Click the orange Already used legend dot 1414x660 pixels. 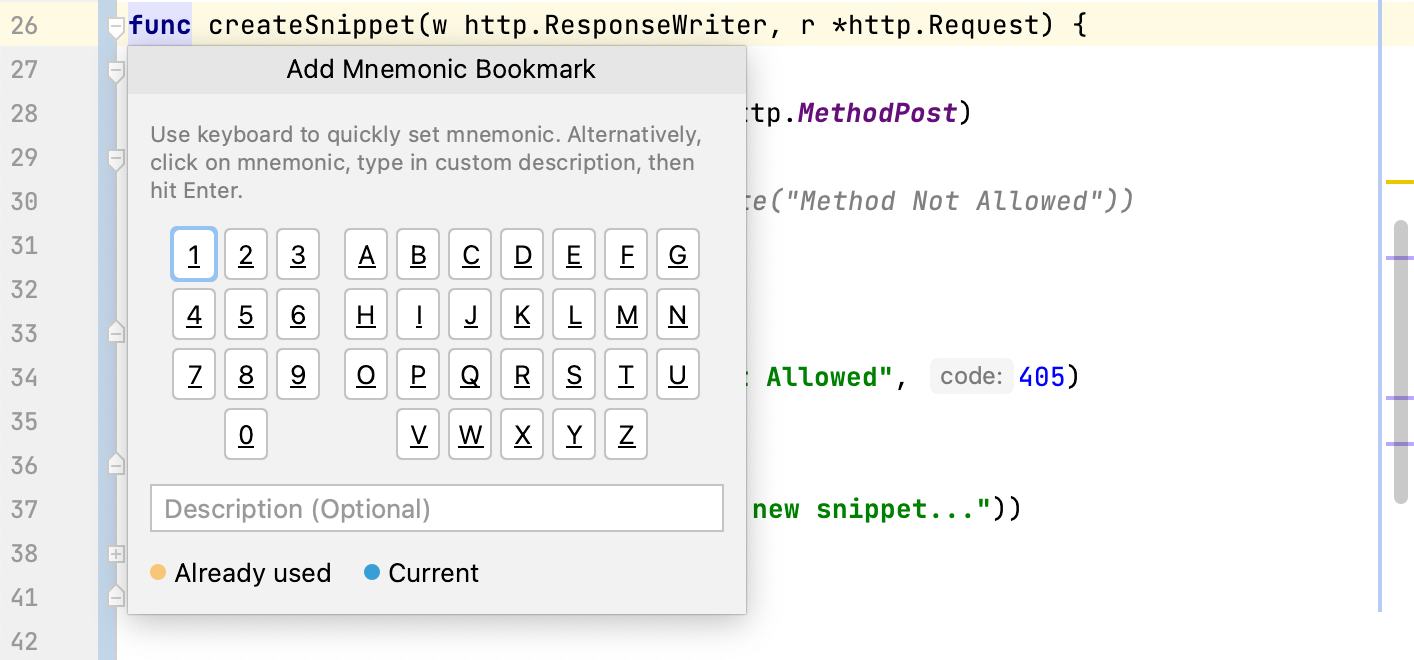(x=158, y=573)
